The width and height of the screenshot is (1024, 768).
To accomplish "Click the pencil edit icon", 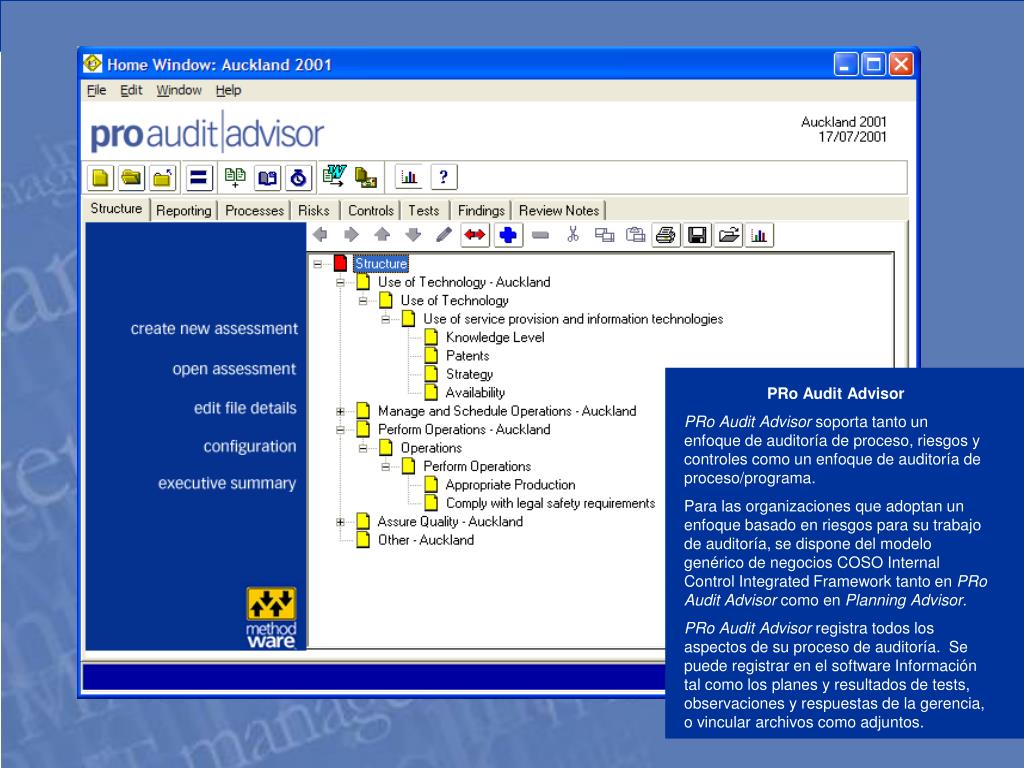I will 444,234.
